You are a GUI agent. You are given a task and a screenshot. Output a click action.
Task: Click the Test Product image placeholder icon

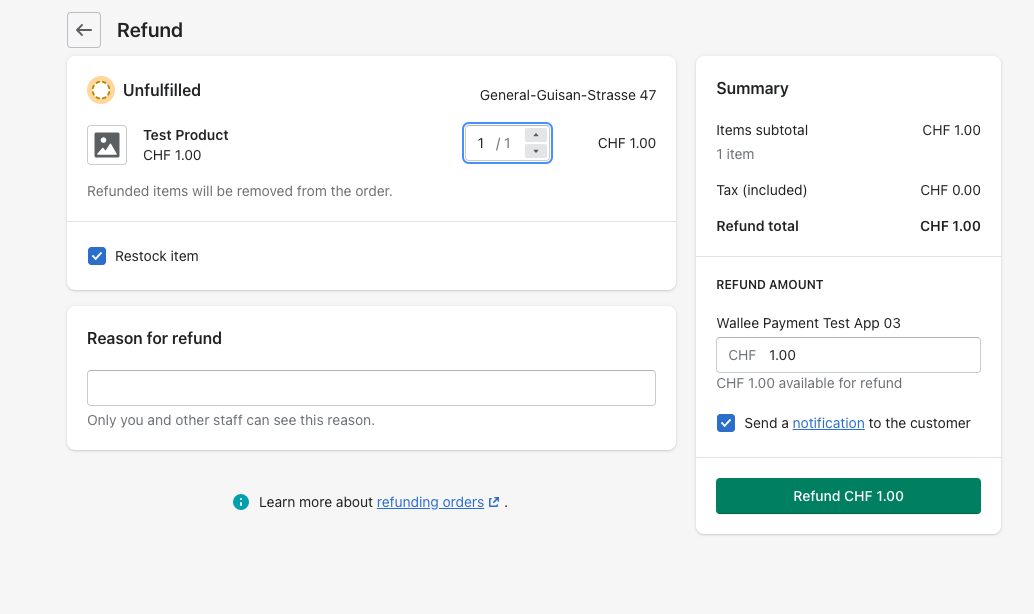point(107,145)
